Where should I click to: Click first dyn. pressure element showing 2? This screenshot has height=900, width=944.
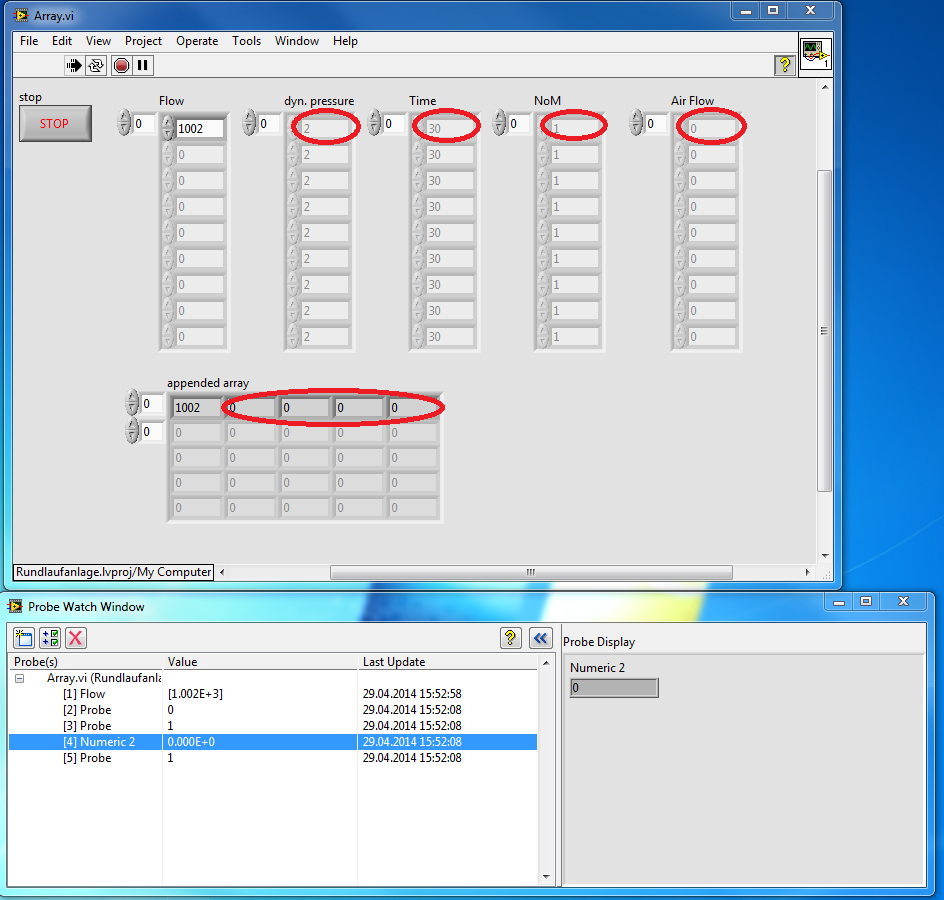click(324, 128)
